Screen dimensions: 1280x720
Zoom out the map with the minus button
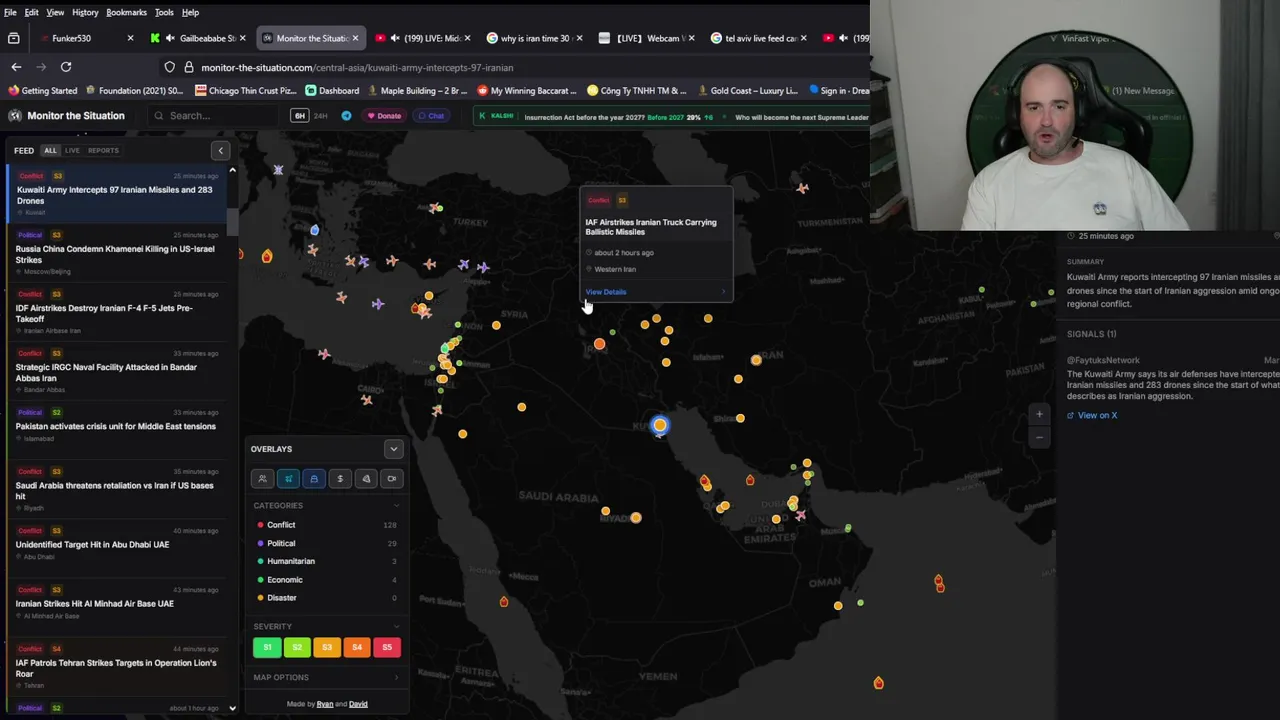(x=1039, y=437)
